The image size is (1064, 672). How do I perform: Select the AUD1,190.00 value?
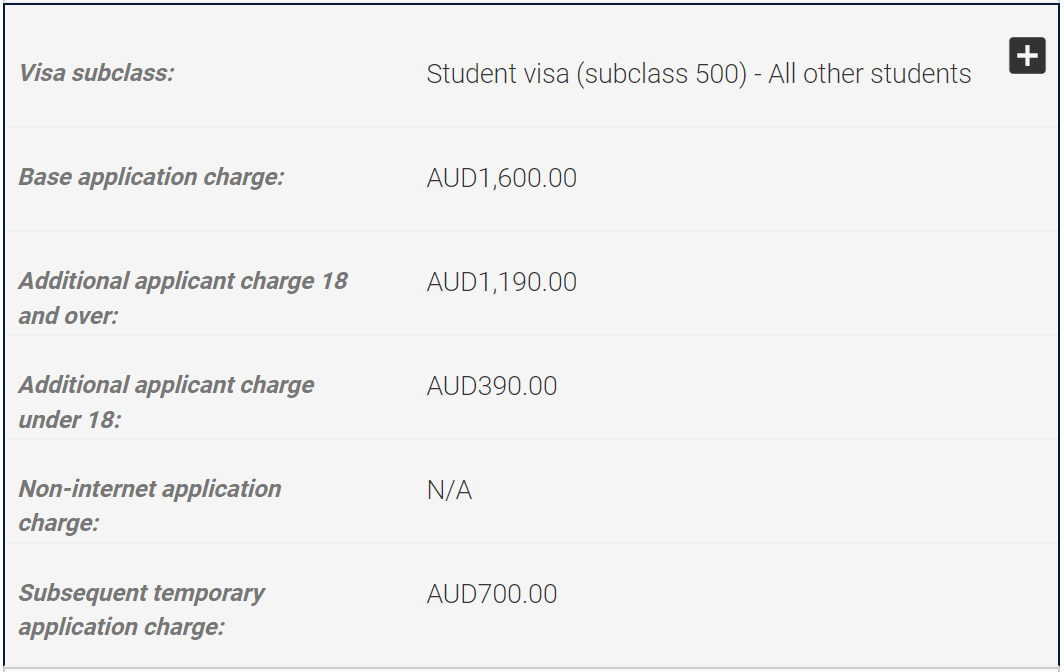[x=501, y=282]
